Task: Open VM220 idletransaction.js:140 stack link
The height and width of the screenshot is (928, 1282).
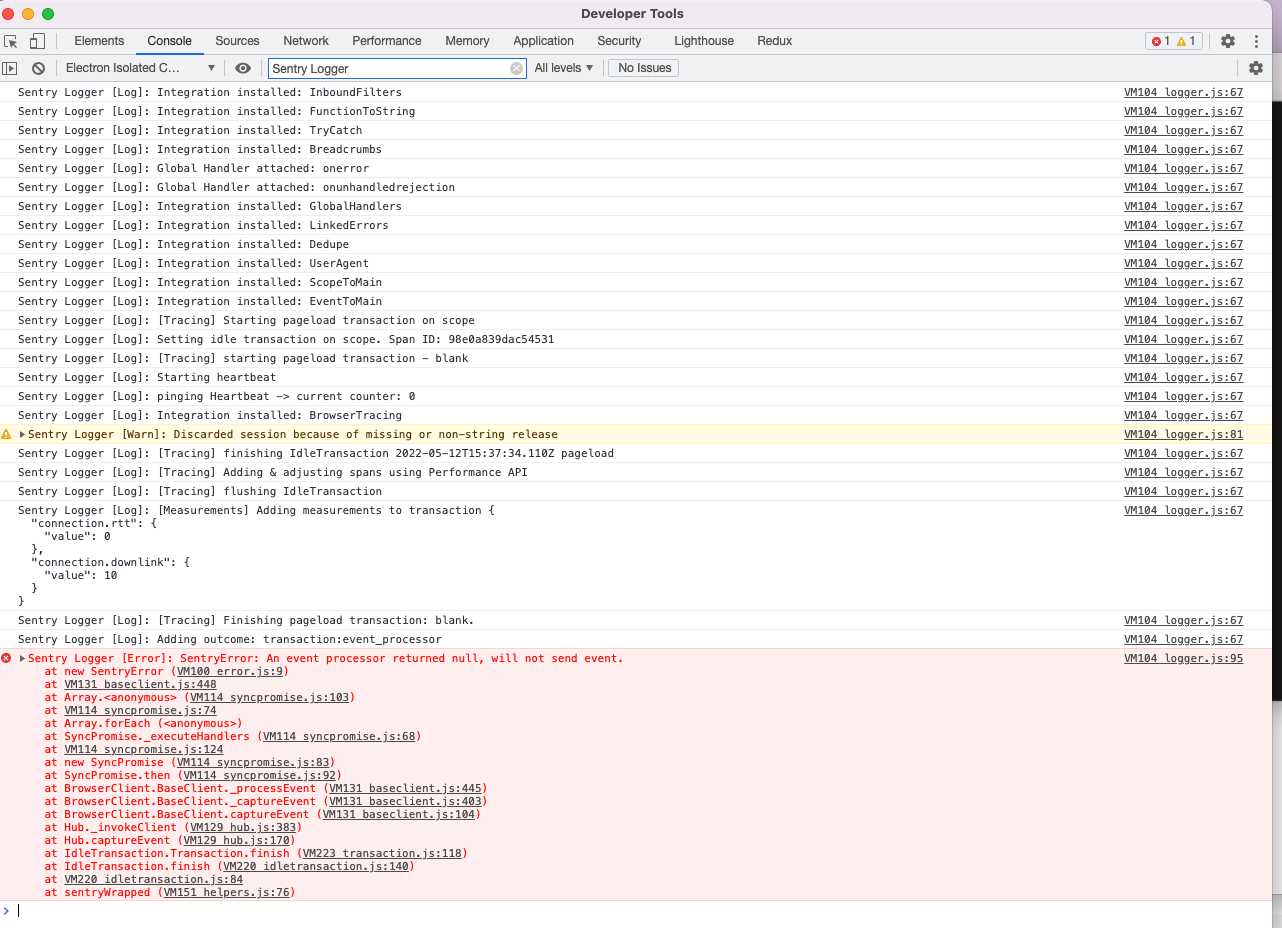Action: pyautogui.click(x=316, y=866)
